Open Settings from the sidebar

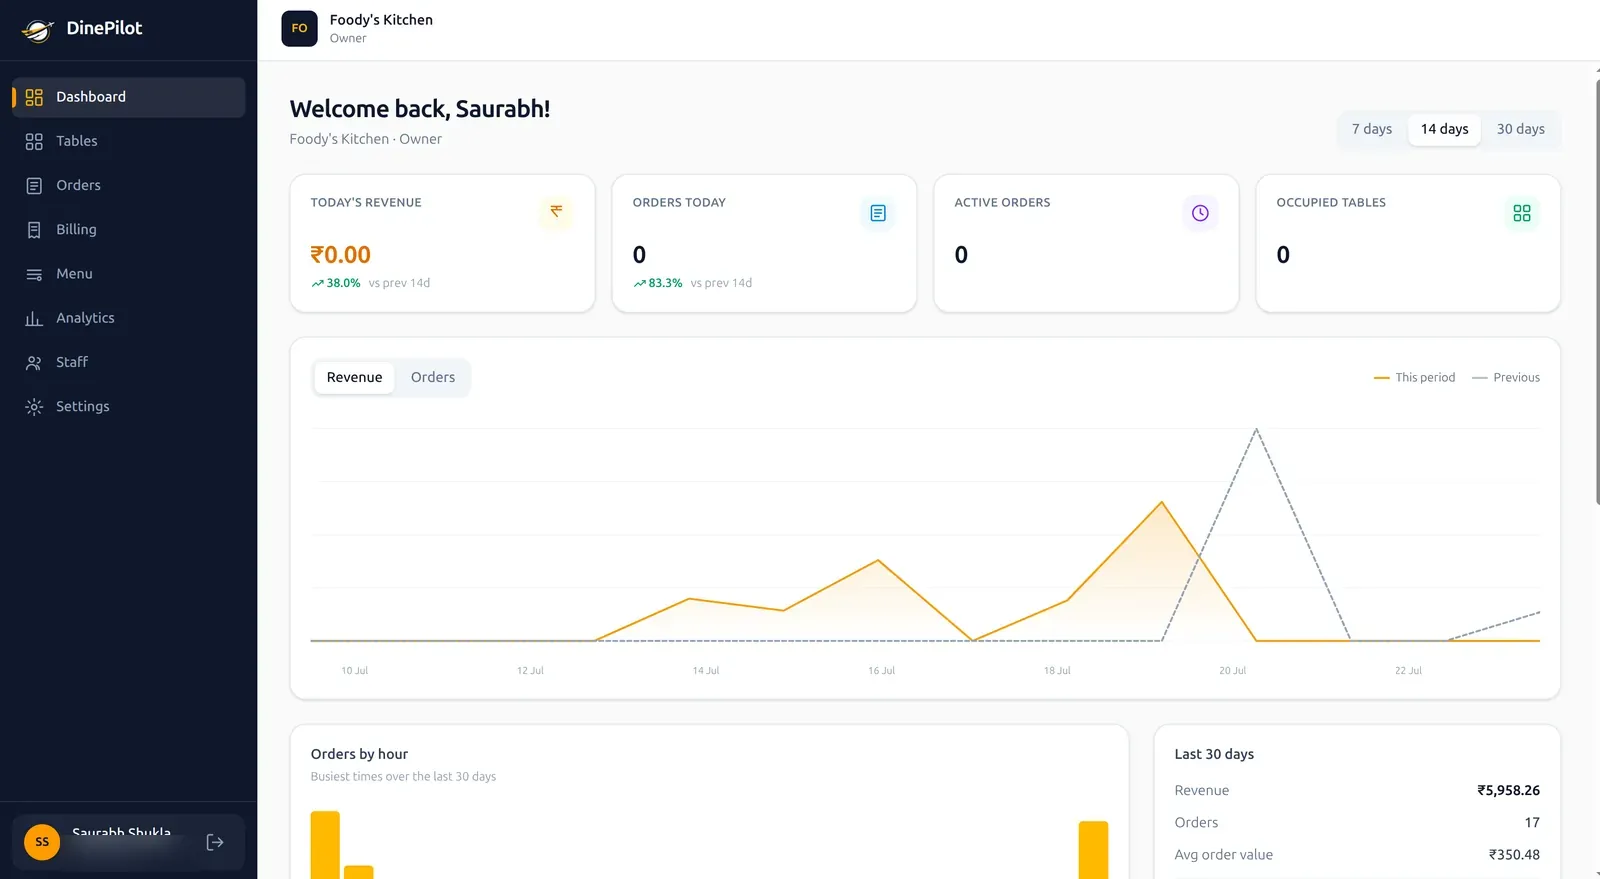(128, 406)
